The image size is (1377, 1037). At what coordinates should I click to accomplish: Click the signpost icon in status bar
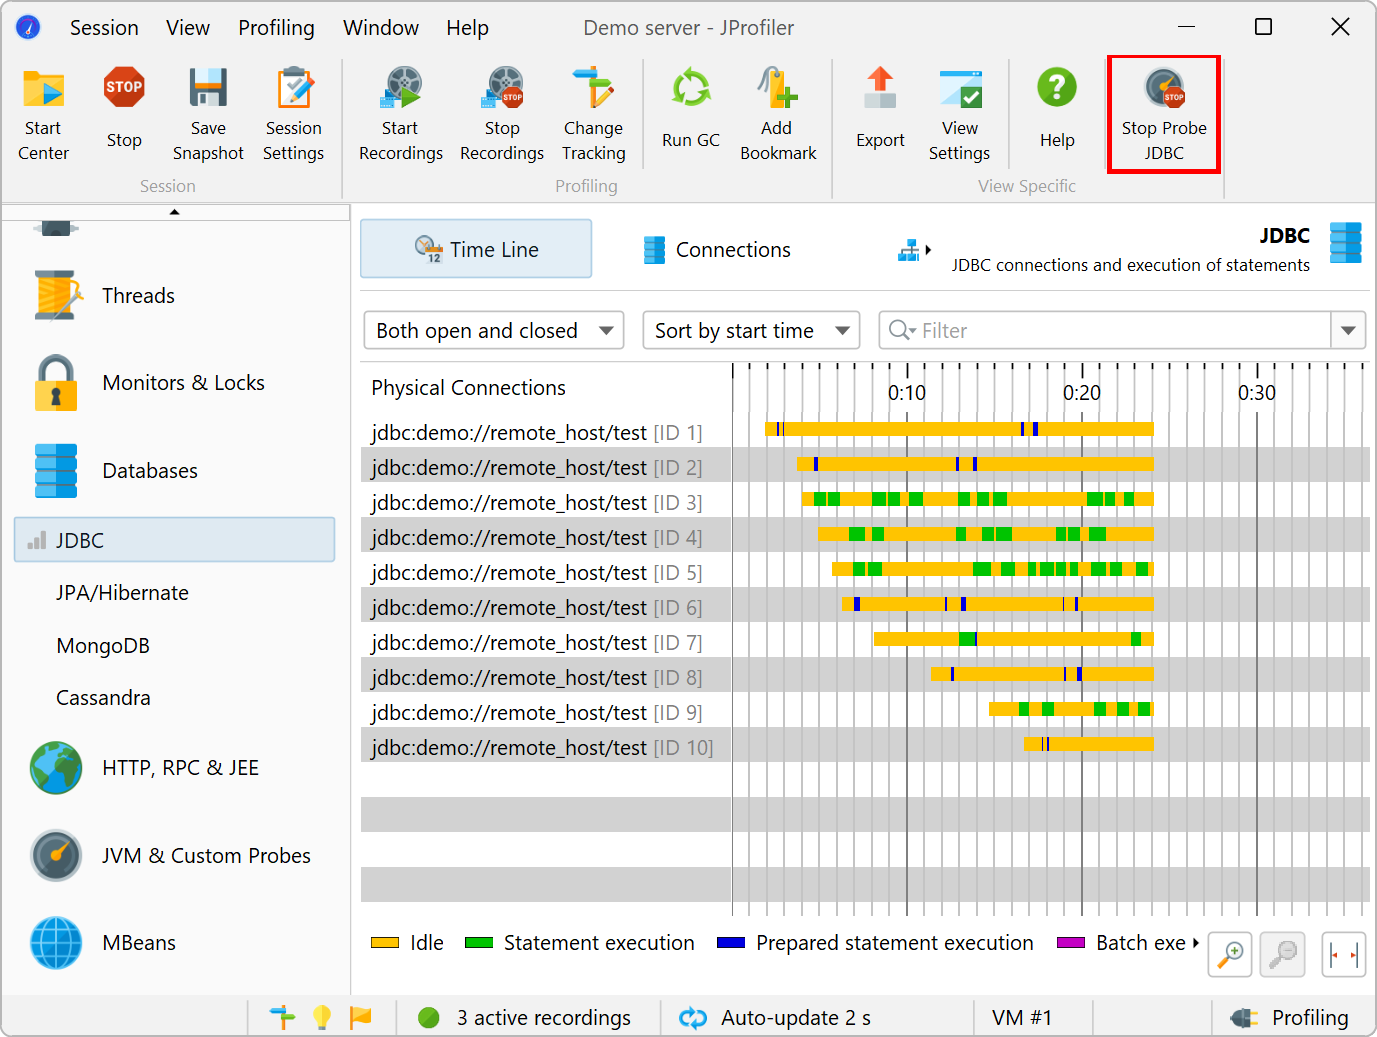pyautogui.click(x=283, y=1018)
